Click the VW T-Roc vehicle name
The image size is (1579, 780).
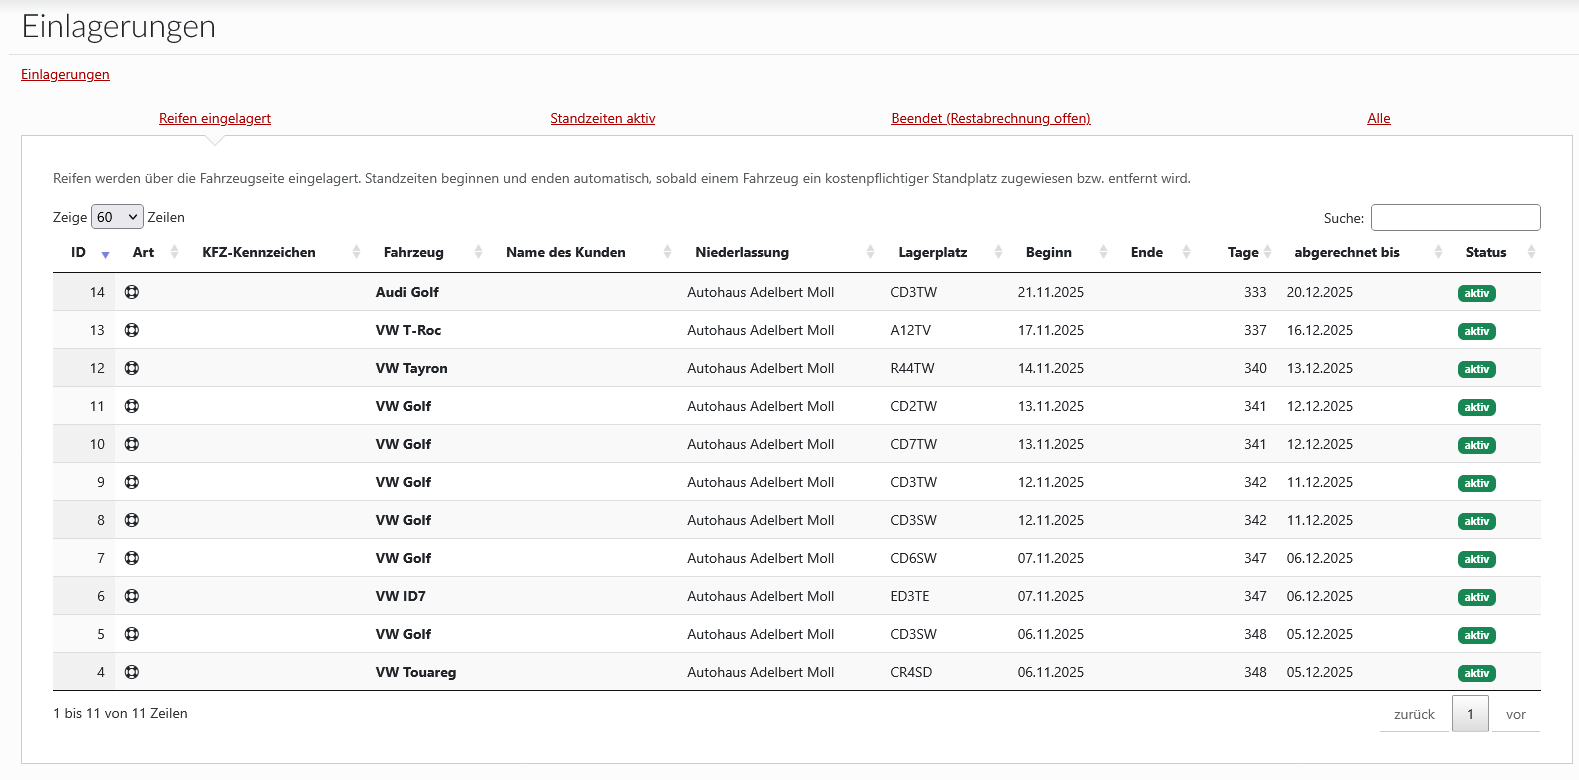pos(408,330)
